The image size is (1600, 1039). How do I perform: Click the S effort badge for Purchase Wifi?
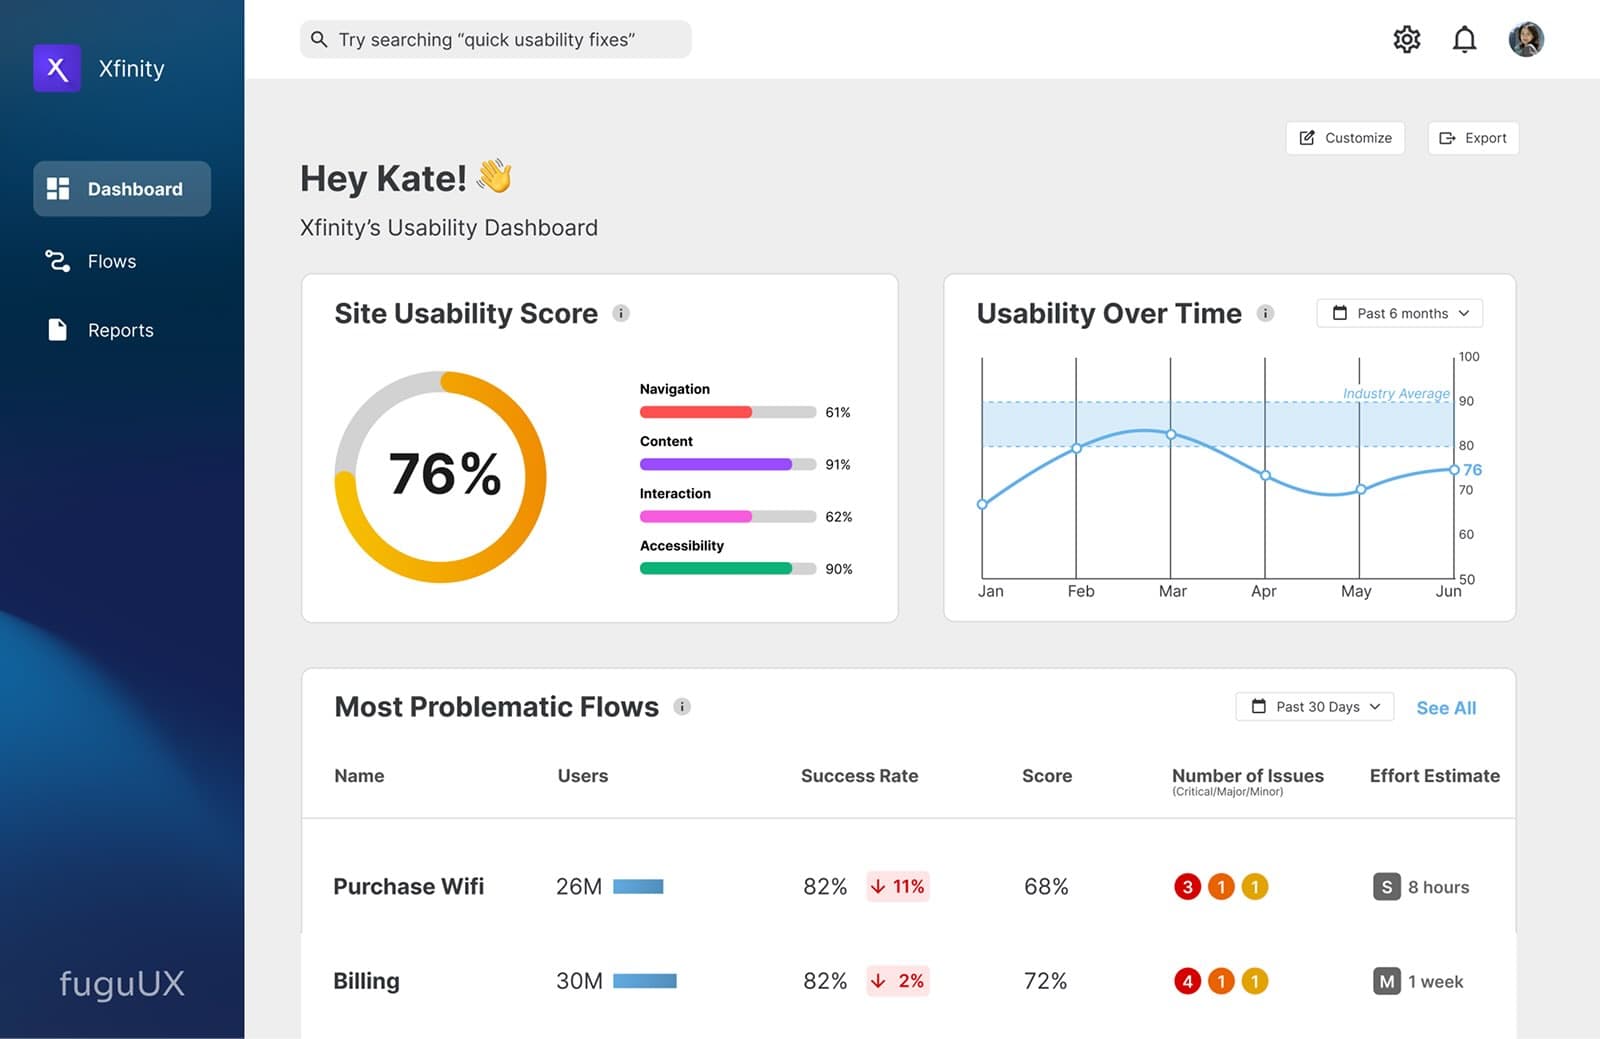[x=1386, y=886]
